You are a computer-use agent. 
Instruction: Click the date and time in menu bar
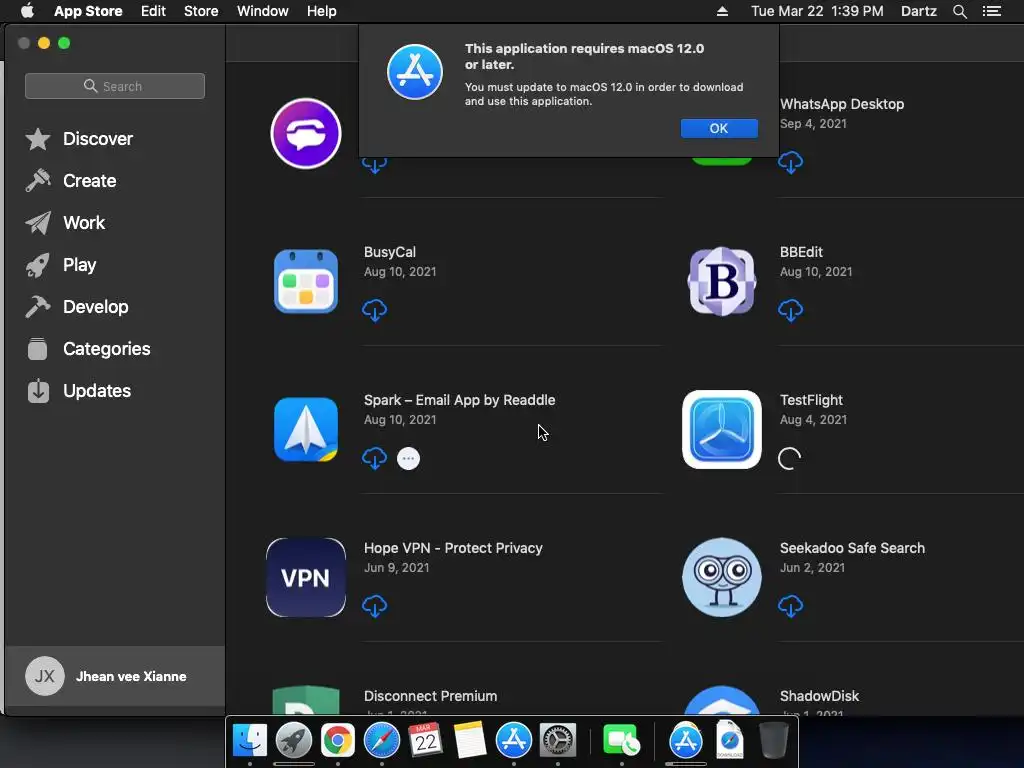[x=817, y=11]
